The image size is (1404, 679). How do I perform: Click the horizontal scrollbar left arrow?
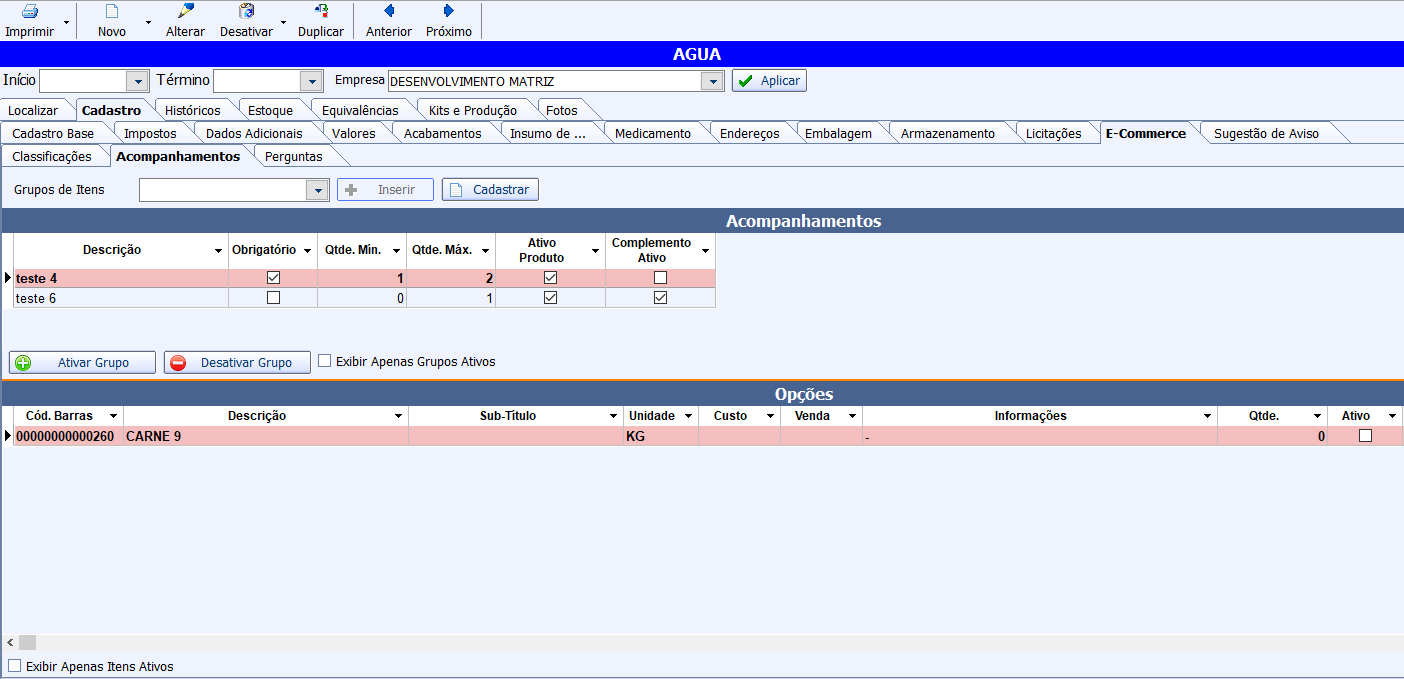[10, 642]
